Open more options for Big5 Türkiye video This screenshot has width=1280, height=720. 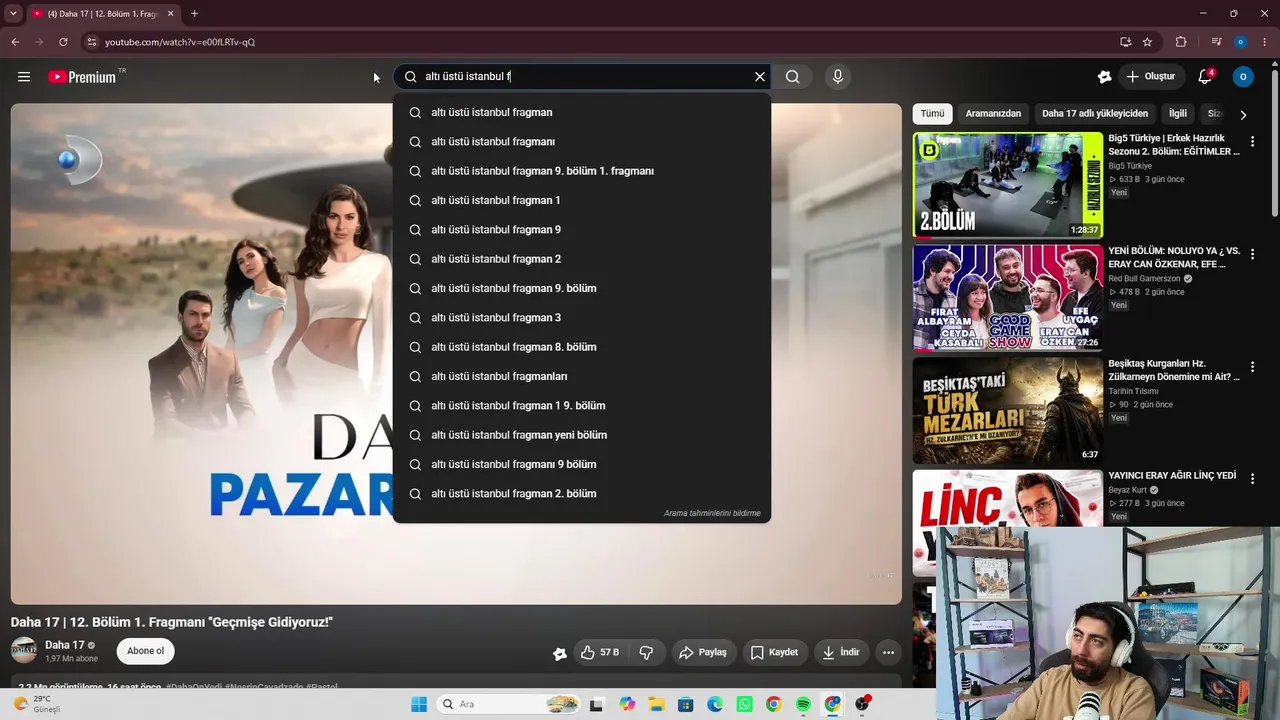[1252, 142]
